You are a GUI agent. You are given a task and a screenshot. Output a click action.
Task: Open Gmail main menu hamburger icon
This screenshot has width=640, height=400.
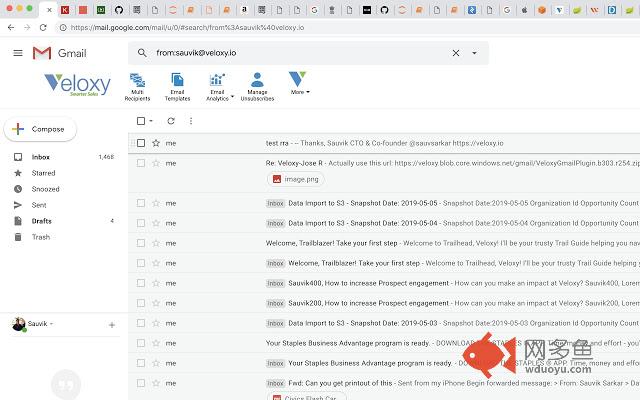[x=17, y=53]
